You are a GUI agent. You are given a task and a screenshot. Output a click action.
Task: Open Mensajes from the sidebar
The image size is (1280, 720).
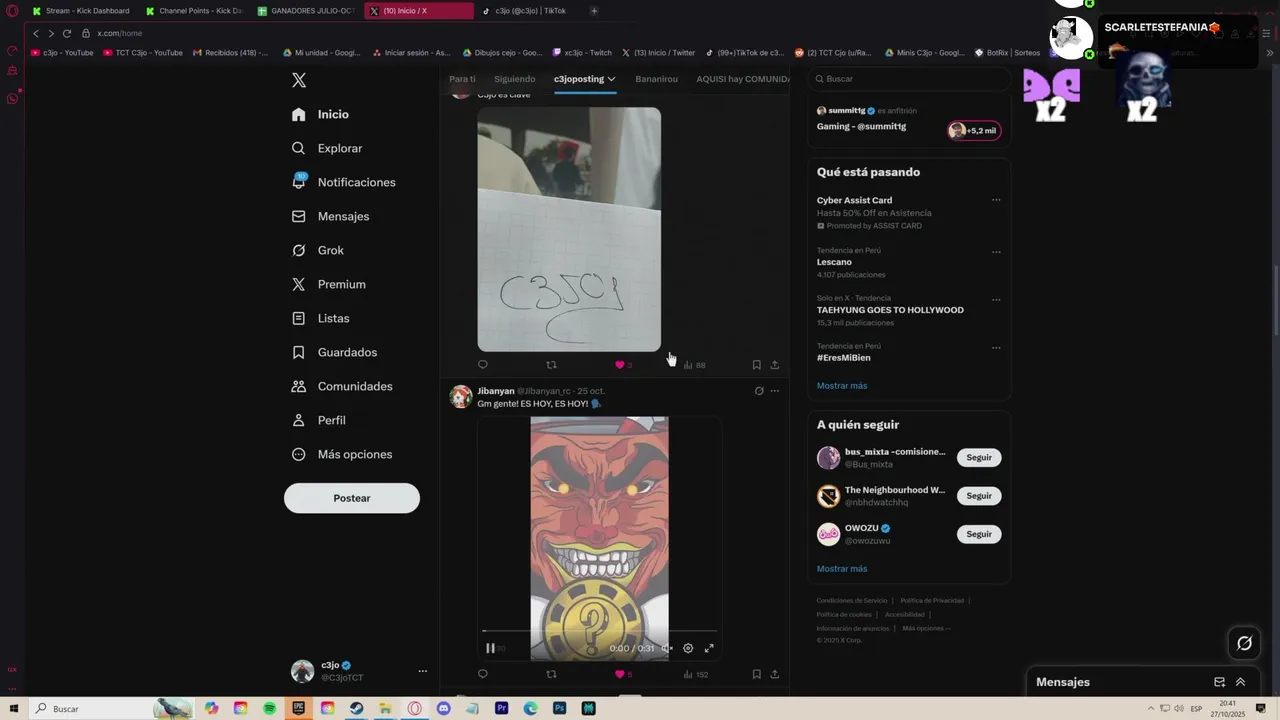point(330,216)
